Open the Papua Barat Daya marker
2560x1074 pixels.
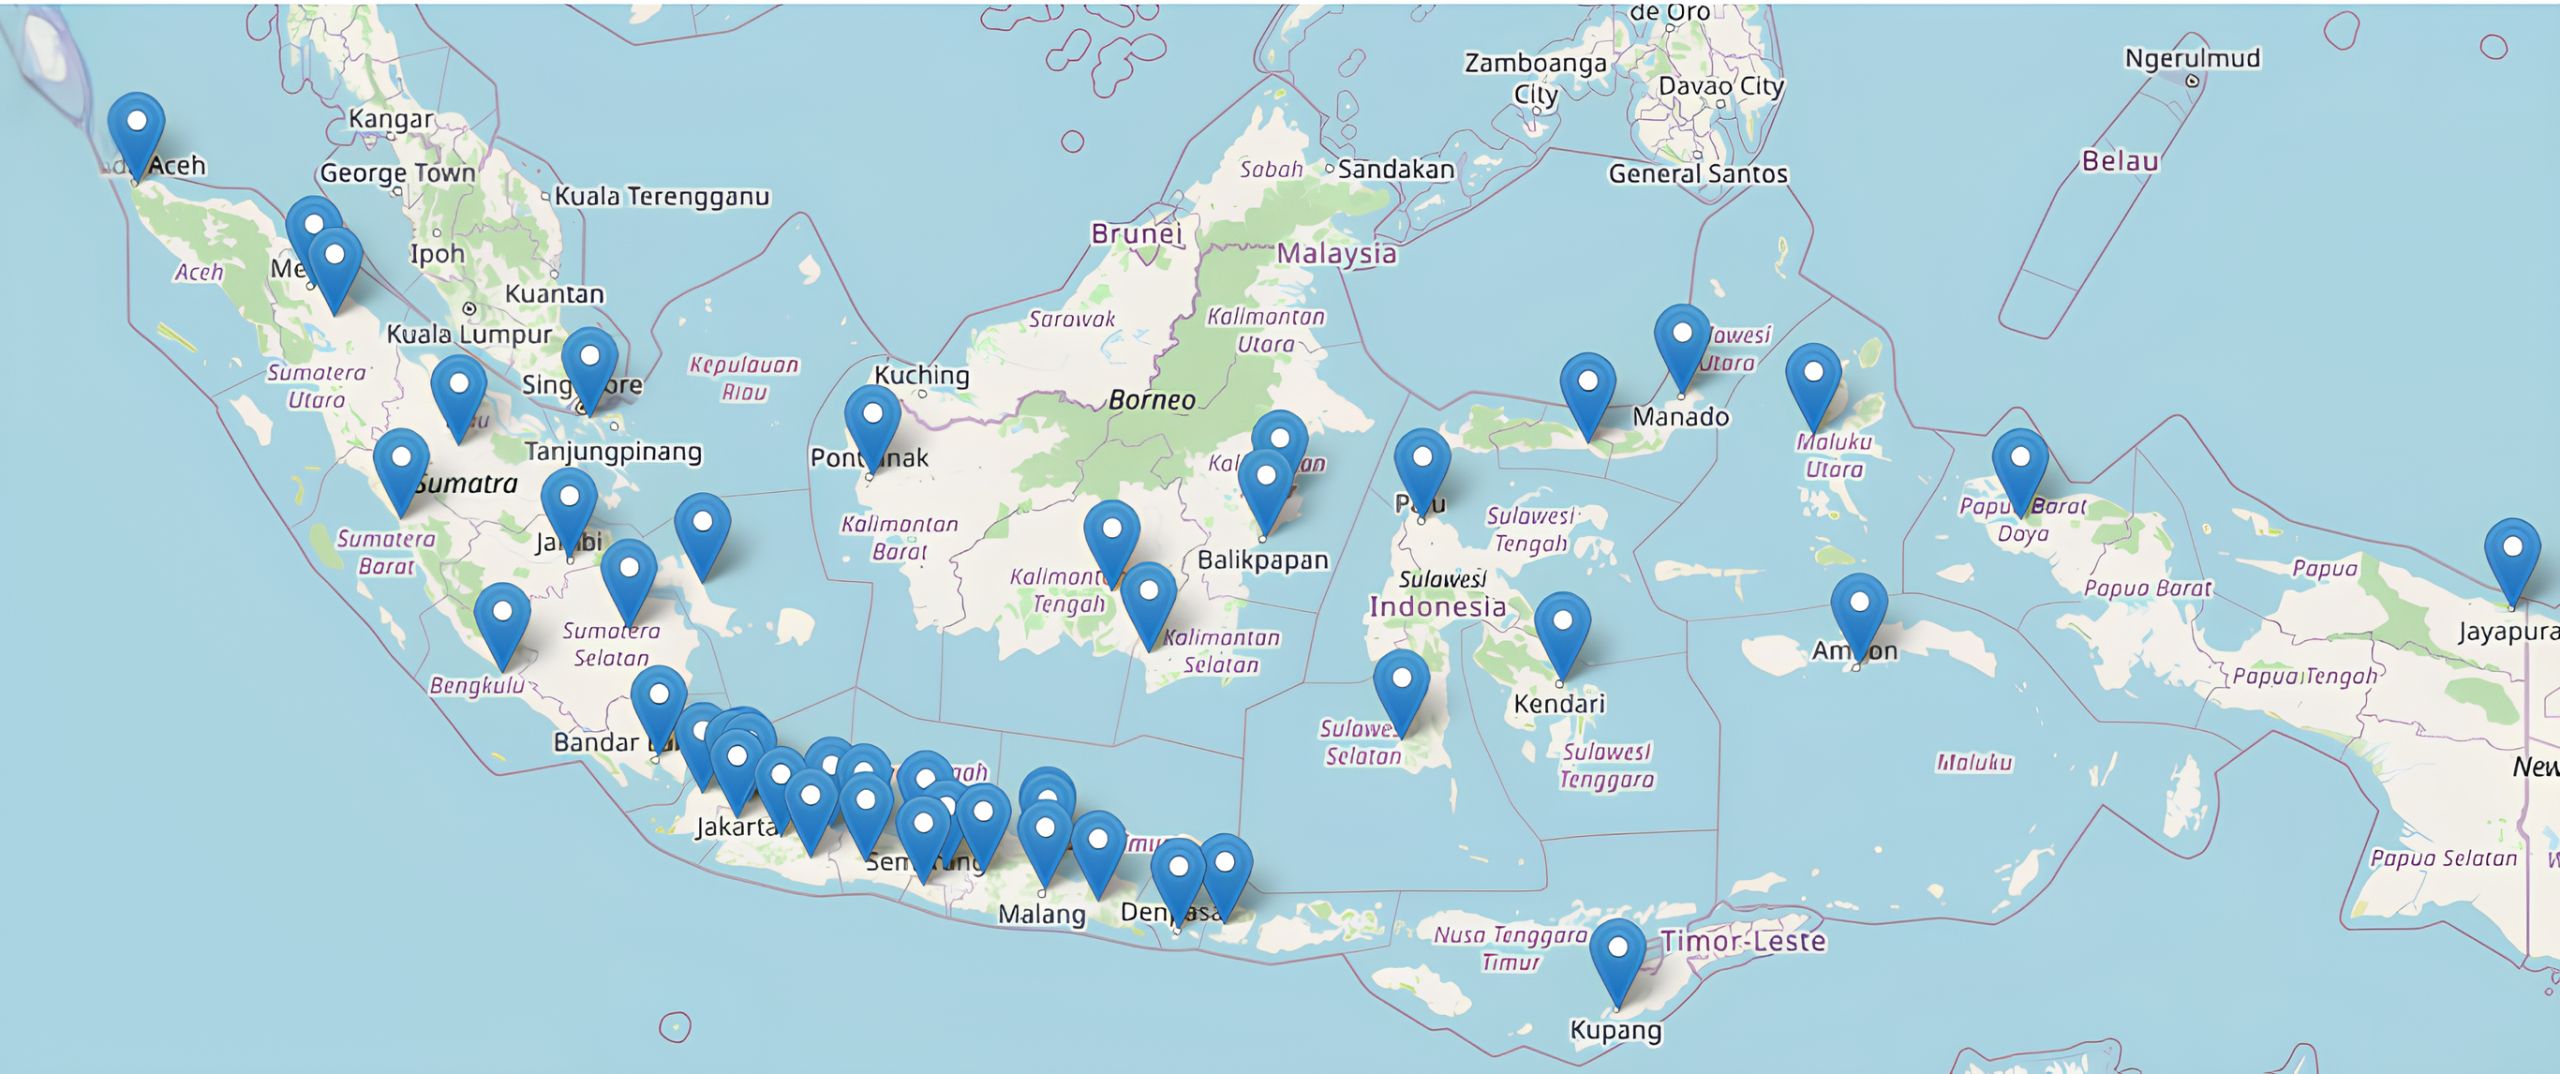2019,466
